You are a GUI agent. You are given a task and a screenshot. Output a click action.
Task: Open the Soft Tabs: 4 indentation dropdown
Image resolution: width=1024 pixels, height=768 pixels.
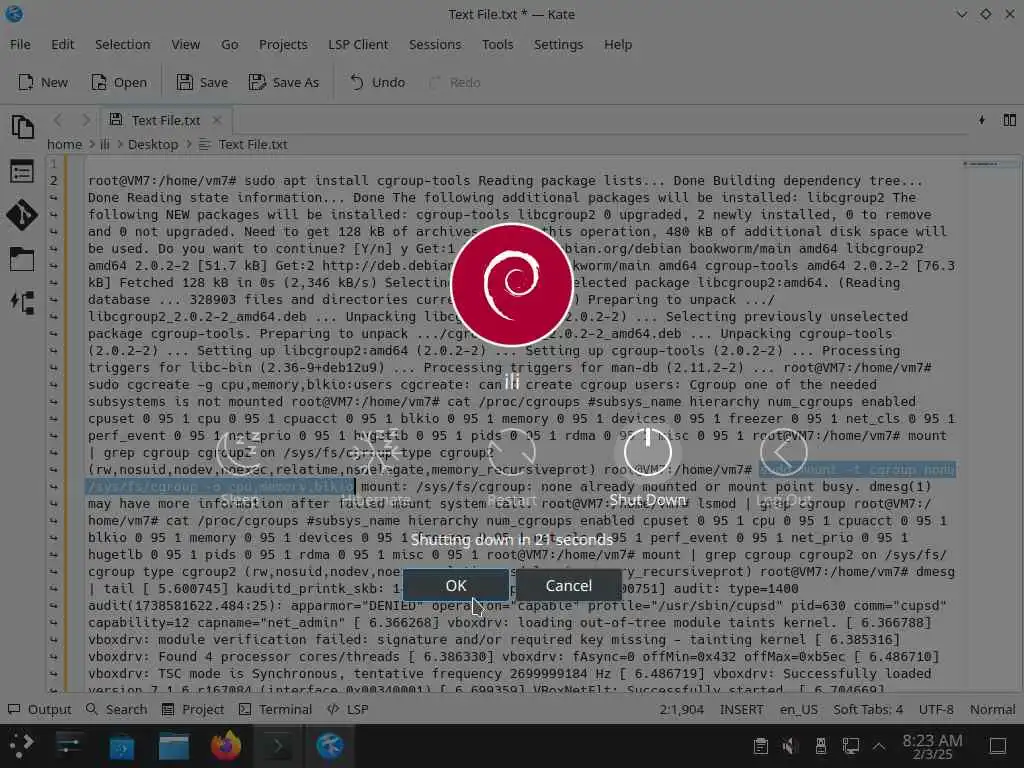pos(868,709)
